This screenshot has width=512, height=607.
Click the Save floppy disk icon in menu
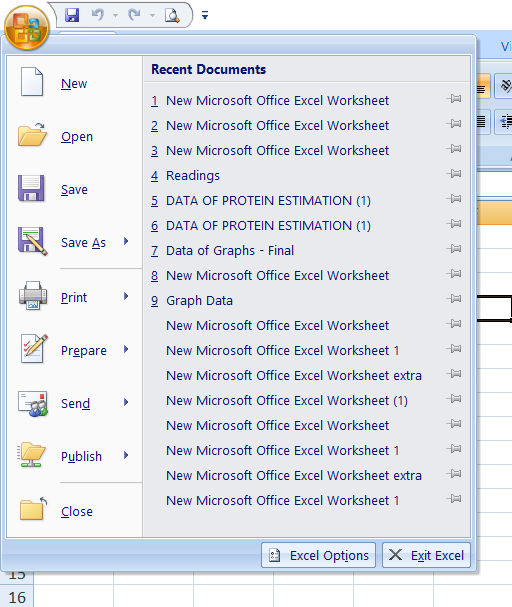coord(31,188)
